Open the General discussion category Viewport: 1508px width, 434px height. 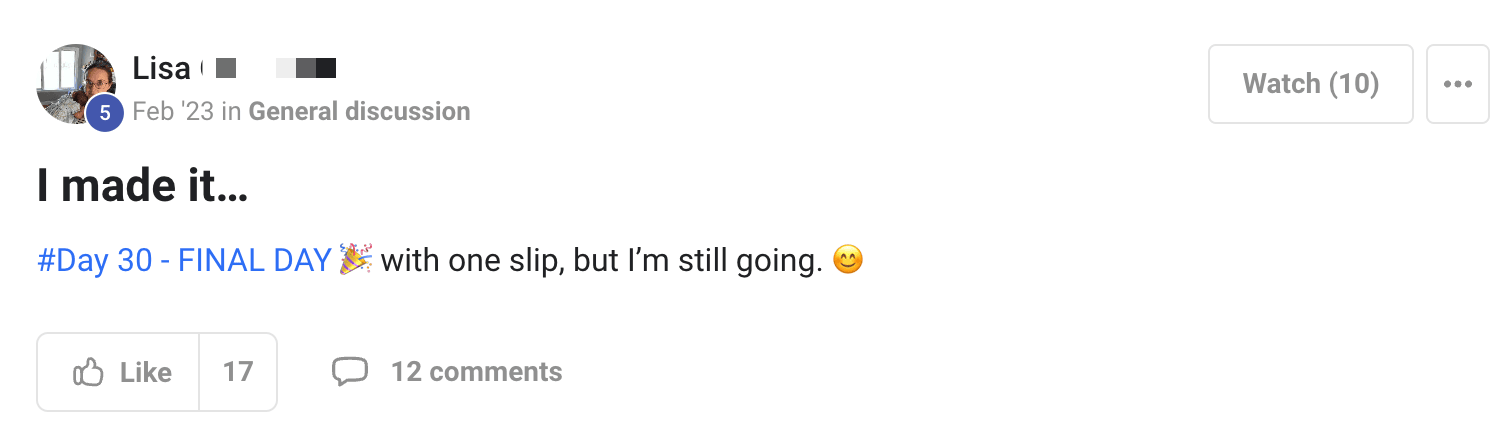click(359, 111)
